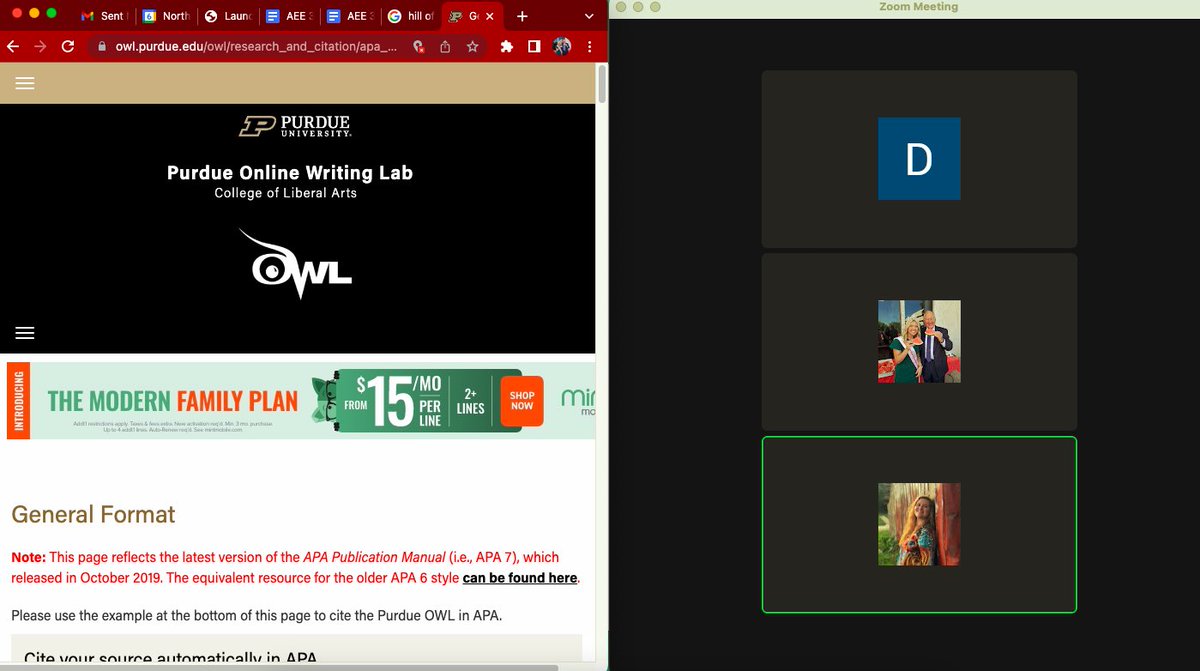Click the Introducing label on the ad

pos(20,401)
